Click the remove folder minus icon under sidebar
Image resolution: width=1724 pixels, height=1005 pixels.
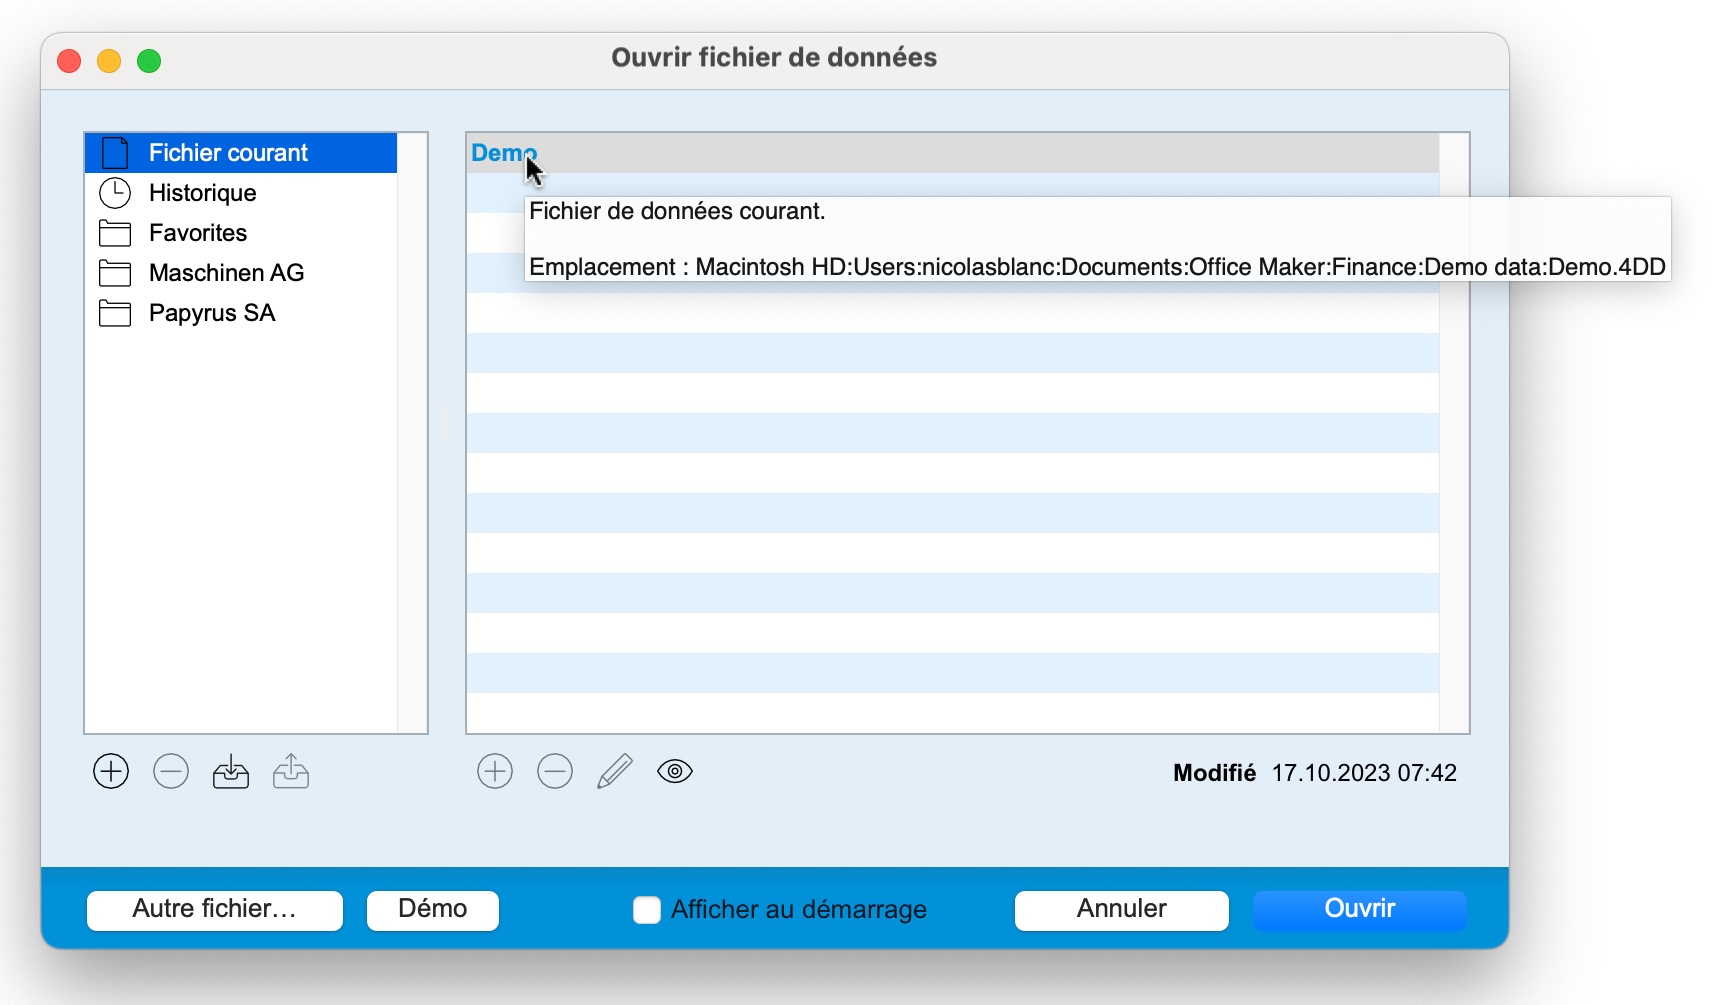pyautogui.click(x=171, y=772)
